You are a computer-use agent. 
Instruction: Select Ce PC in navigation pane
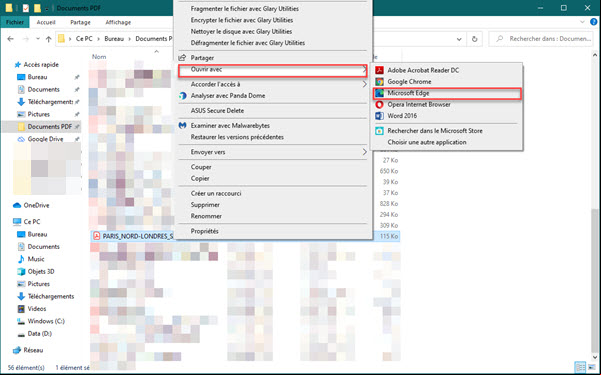(31, 222)
